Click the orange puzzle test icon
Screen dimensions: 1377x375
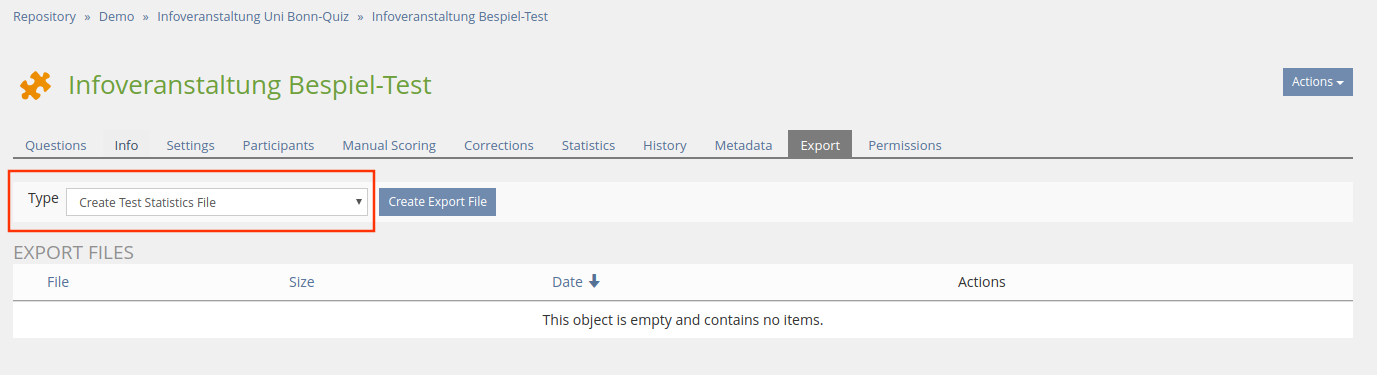coord(35,86)
